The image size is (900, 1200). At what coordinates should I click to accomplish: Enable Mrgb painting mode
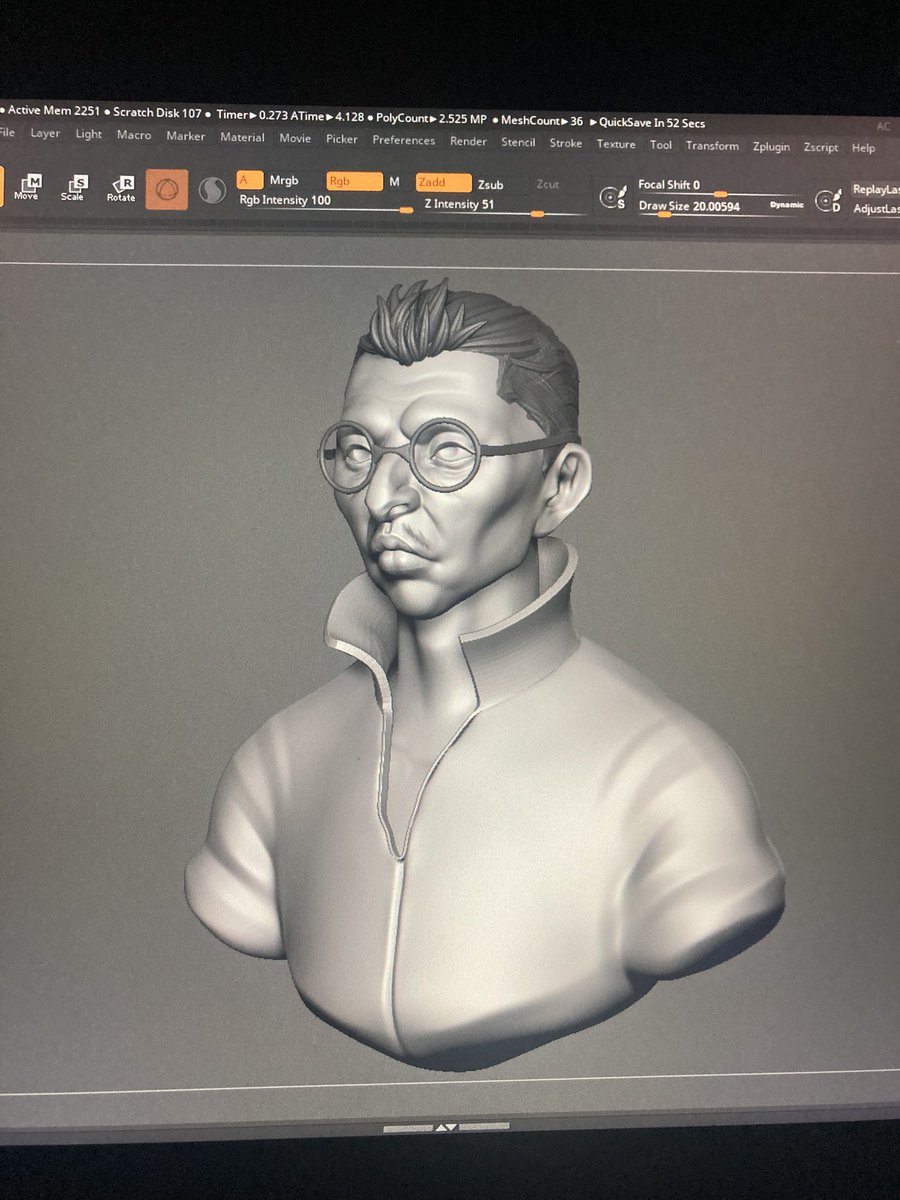pos(283,182)
